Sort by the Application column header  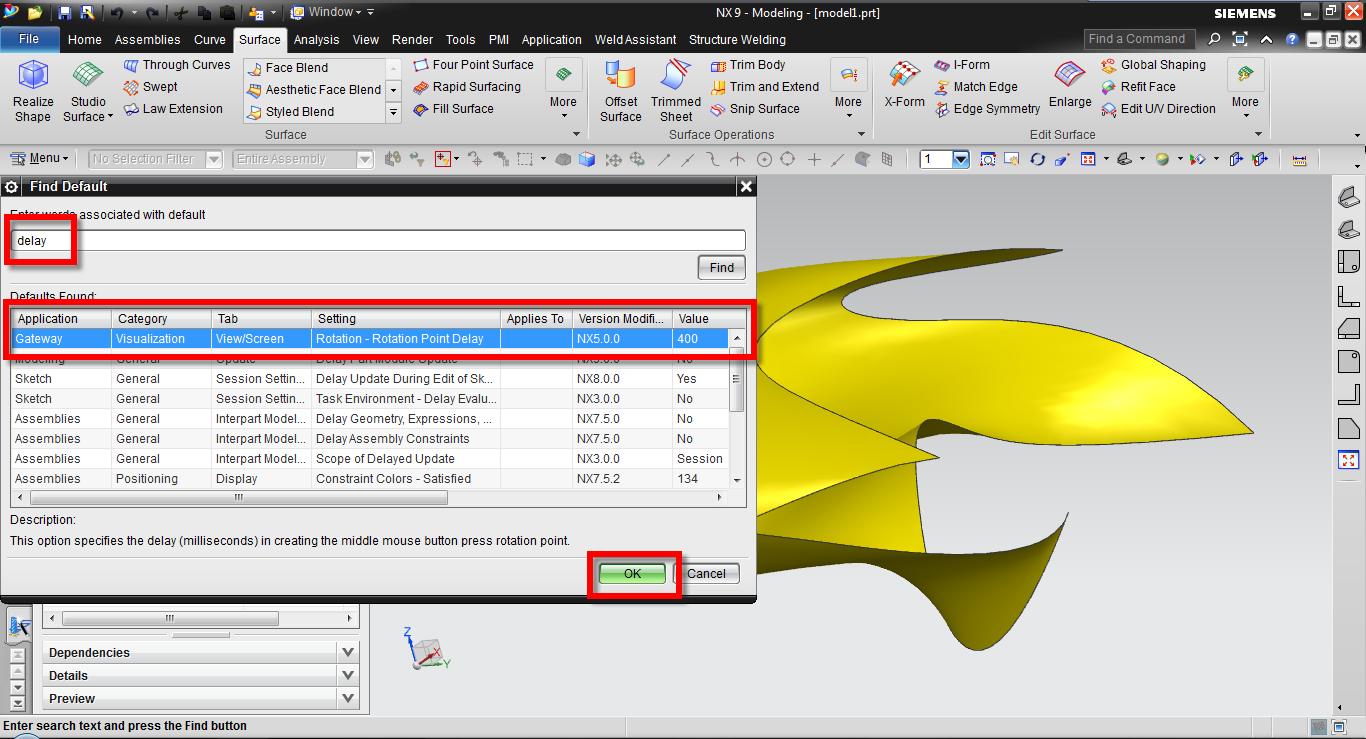62,319
